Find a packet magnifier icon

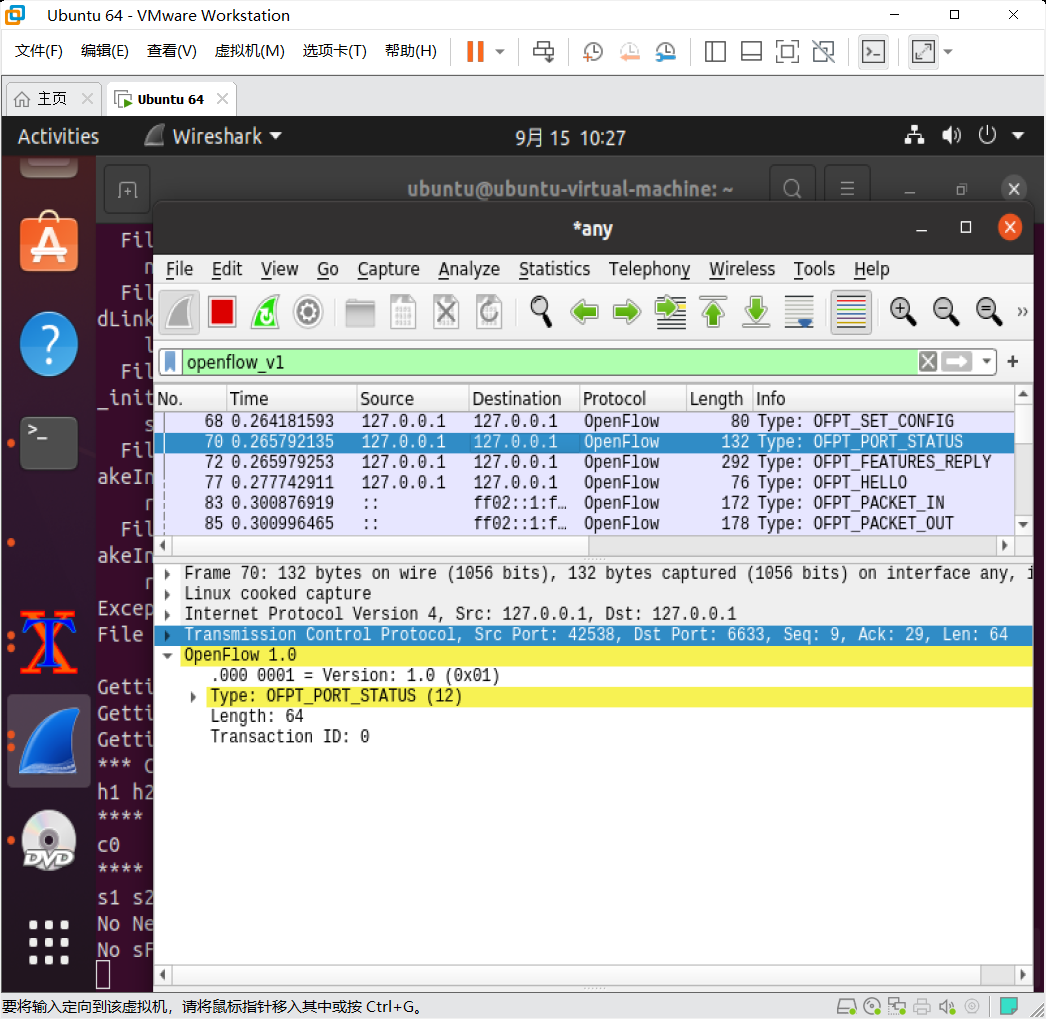(x=541, y=312)
